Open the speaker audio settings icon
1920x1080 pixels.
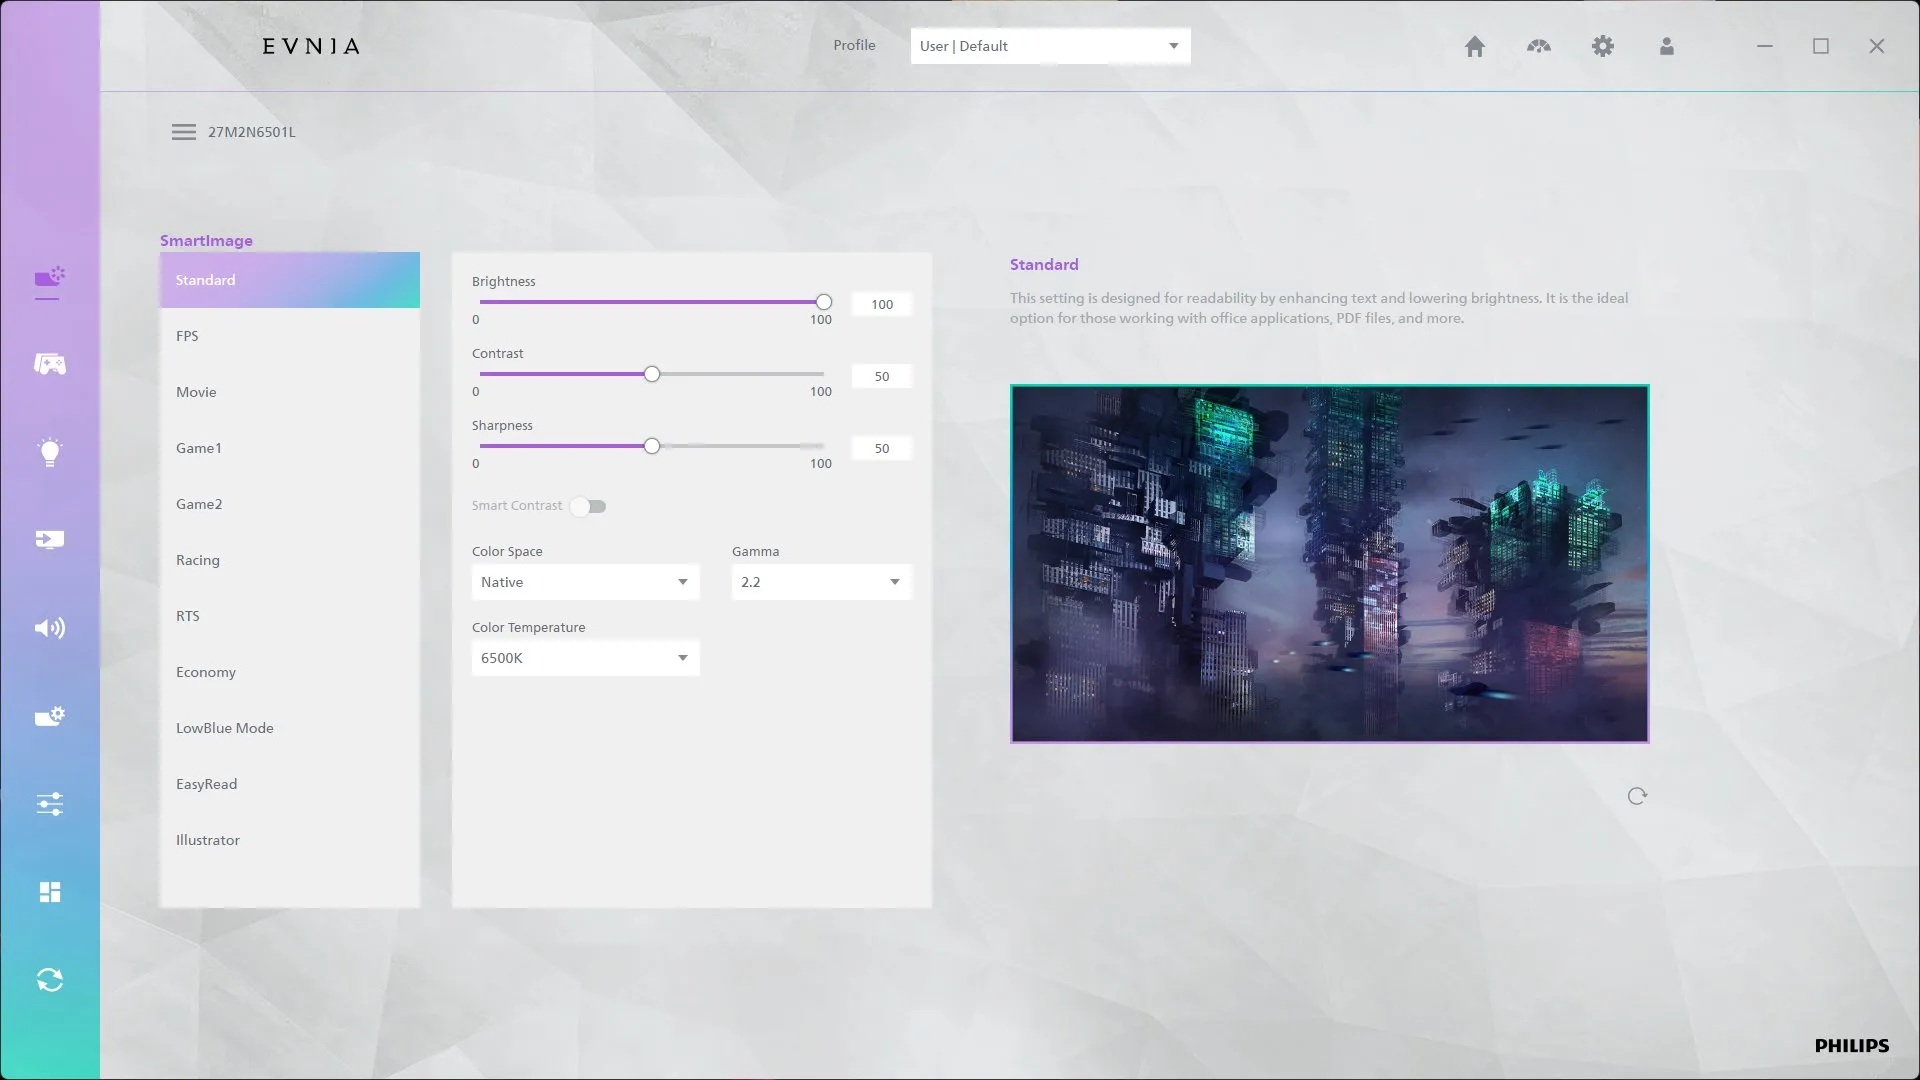click(50, 628)
